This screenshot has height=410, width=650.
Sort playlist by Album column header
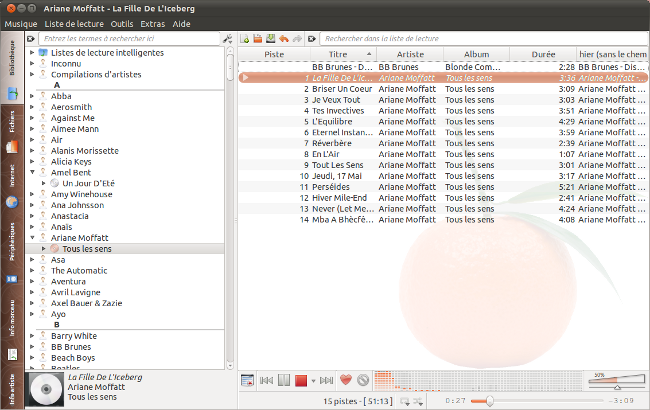coord(476,54)
